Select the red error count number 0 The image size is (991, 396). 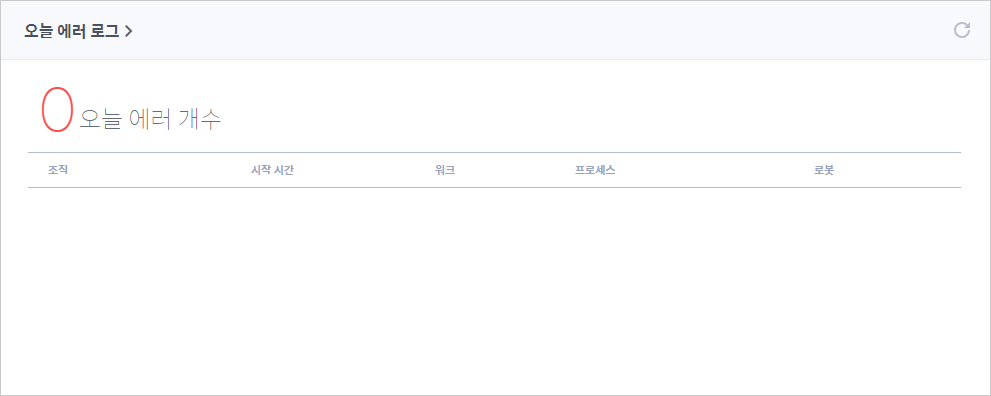[x=58, y=109]
